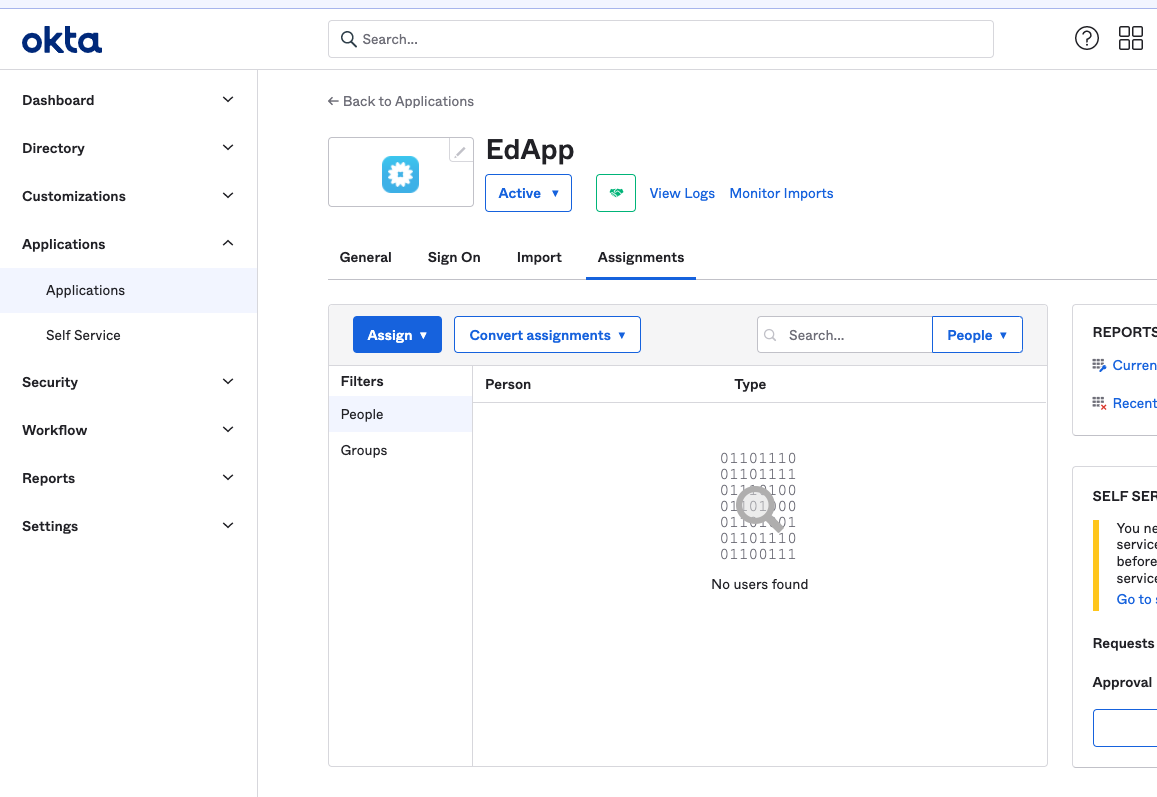Switch to the General tab
The width and height of the screenshot is (1157, 797).
[365, 258]
